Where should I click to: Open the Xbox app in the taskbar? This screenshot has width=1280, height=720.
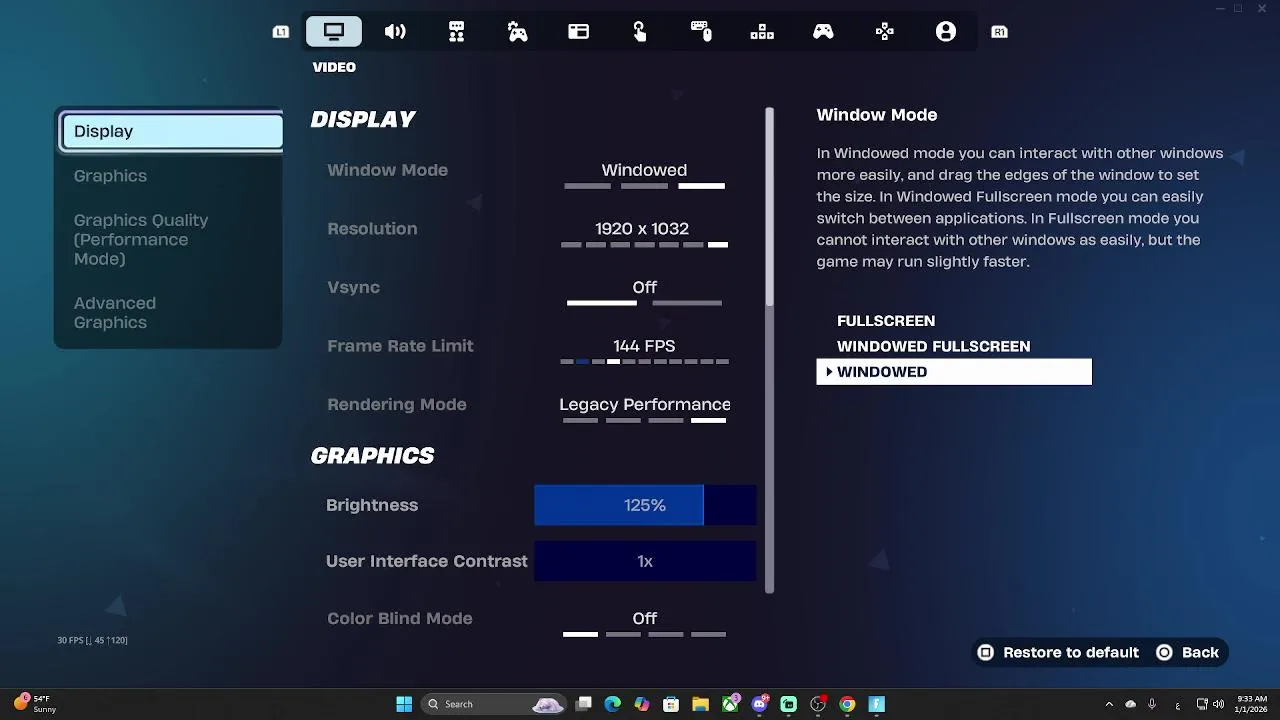pyautogui.click(x=730, y=704)
